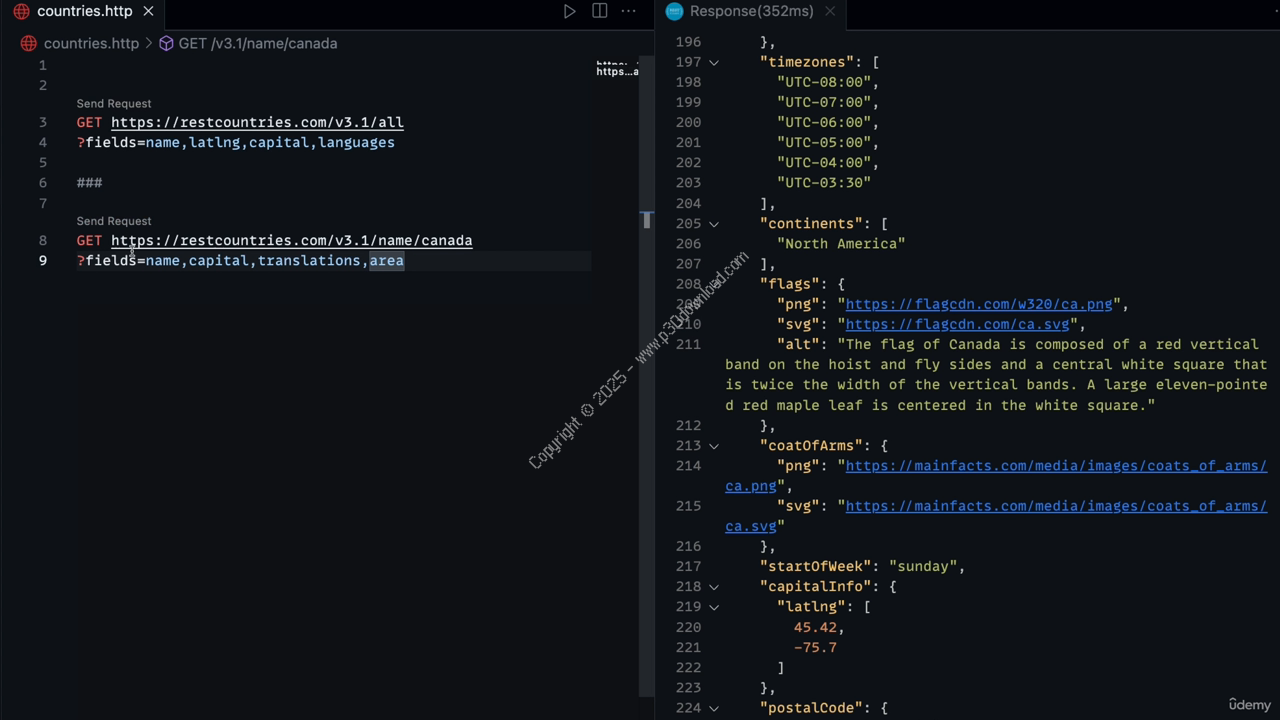1280x720 pixels.
Task: Run the request with the play icon
Action: point(569,11)
